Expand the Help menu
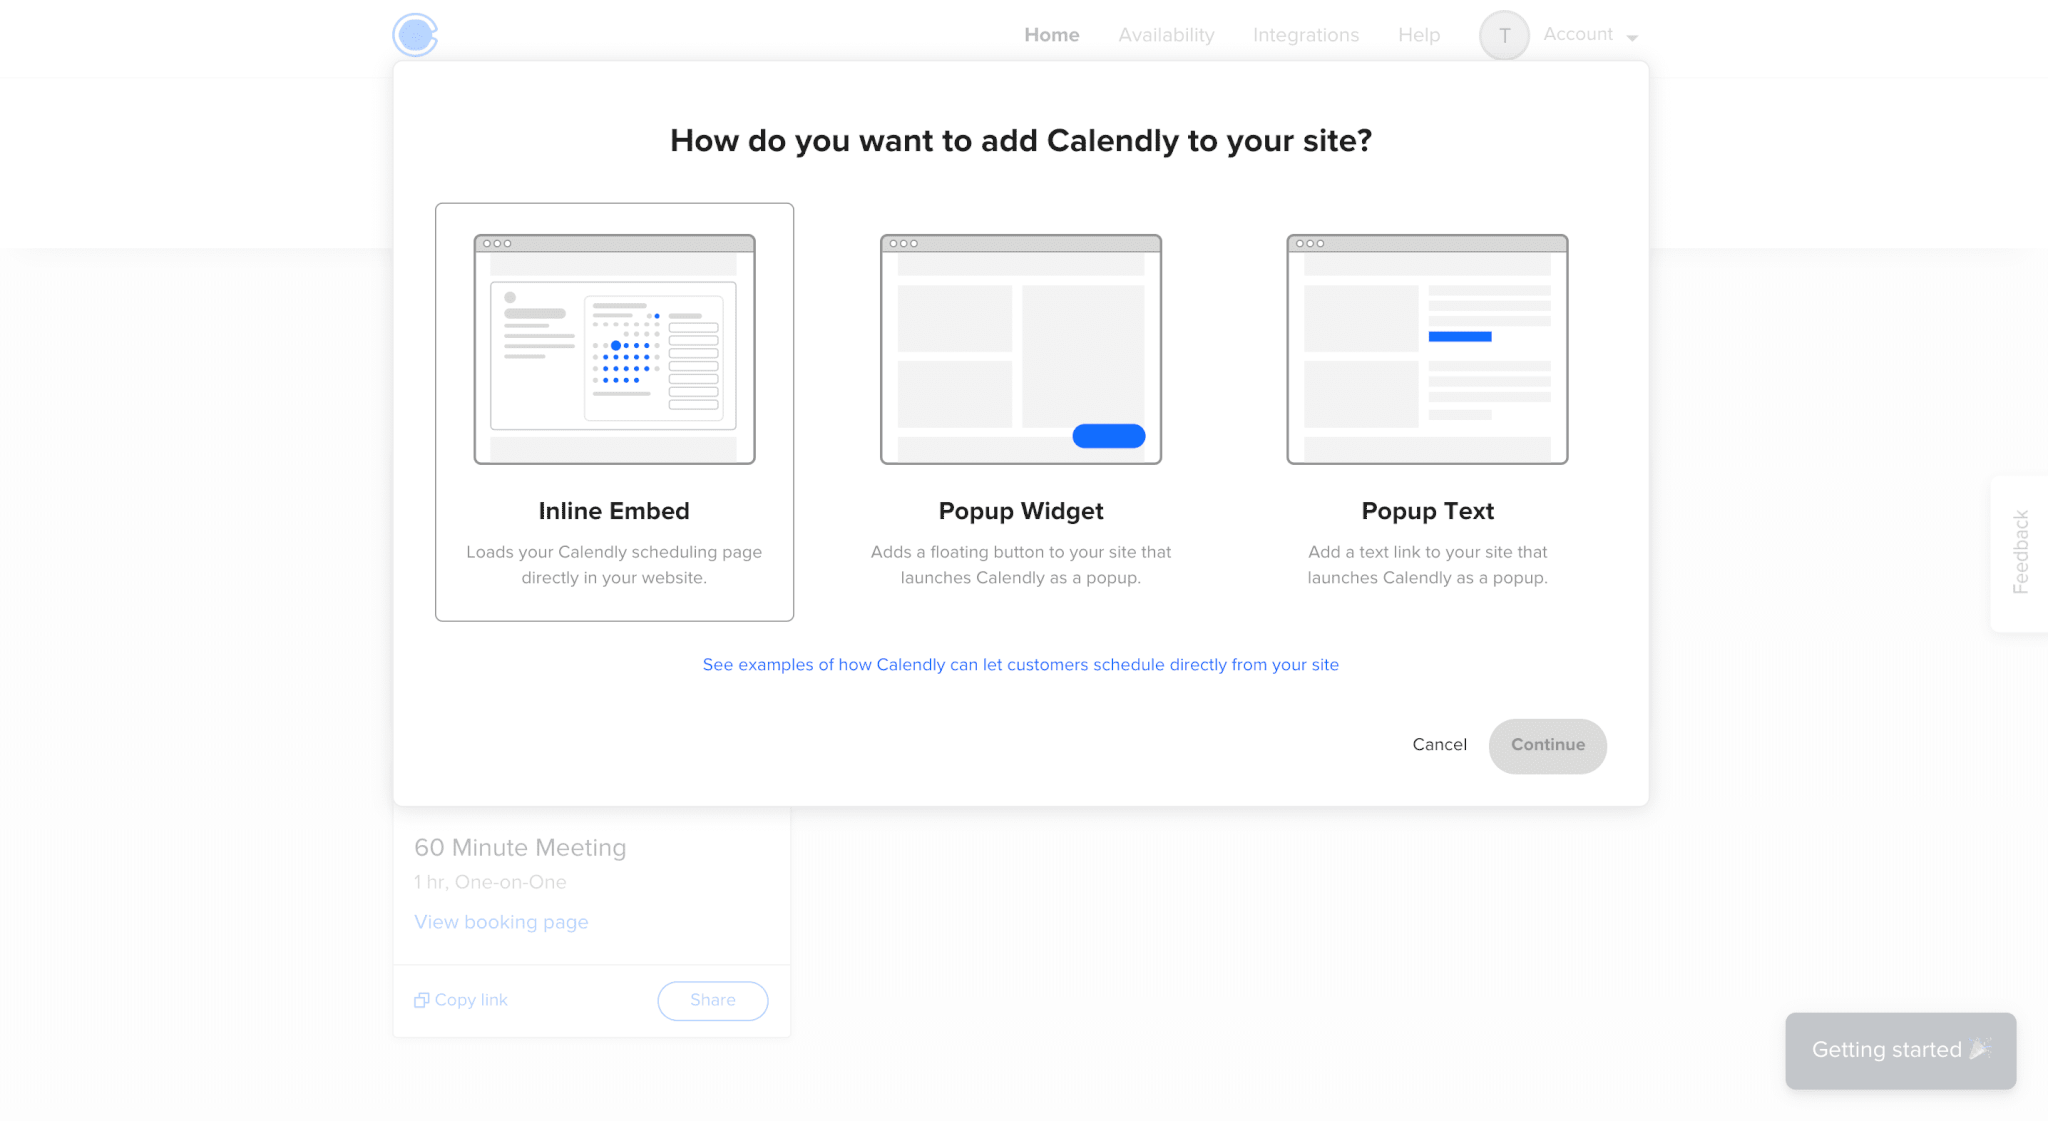This screenshot has width=2048, height=1121. pos(1418,34)
